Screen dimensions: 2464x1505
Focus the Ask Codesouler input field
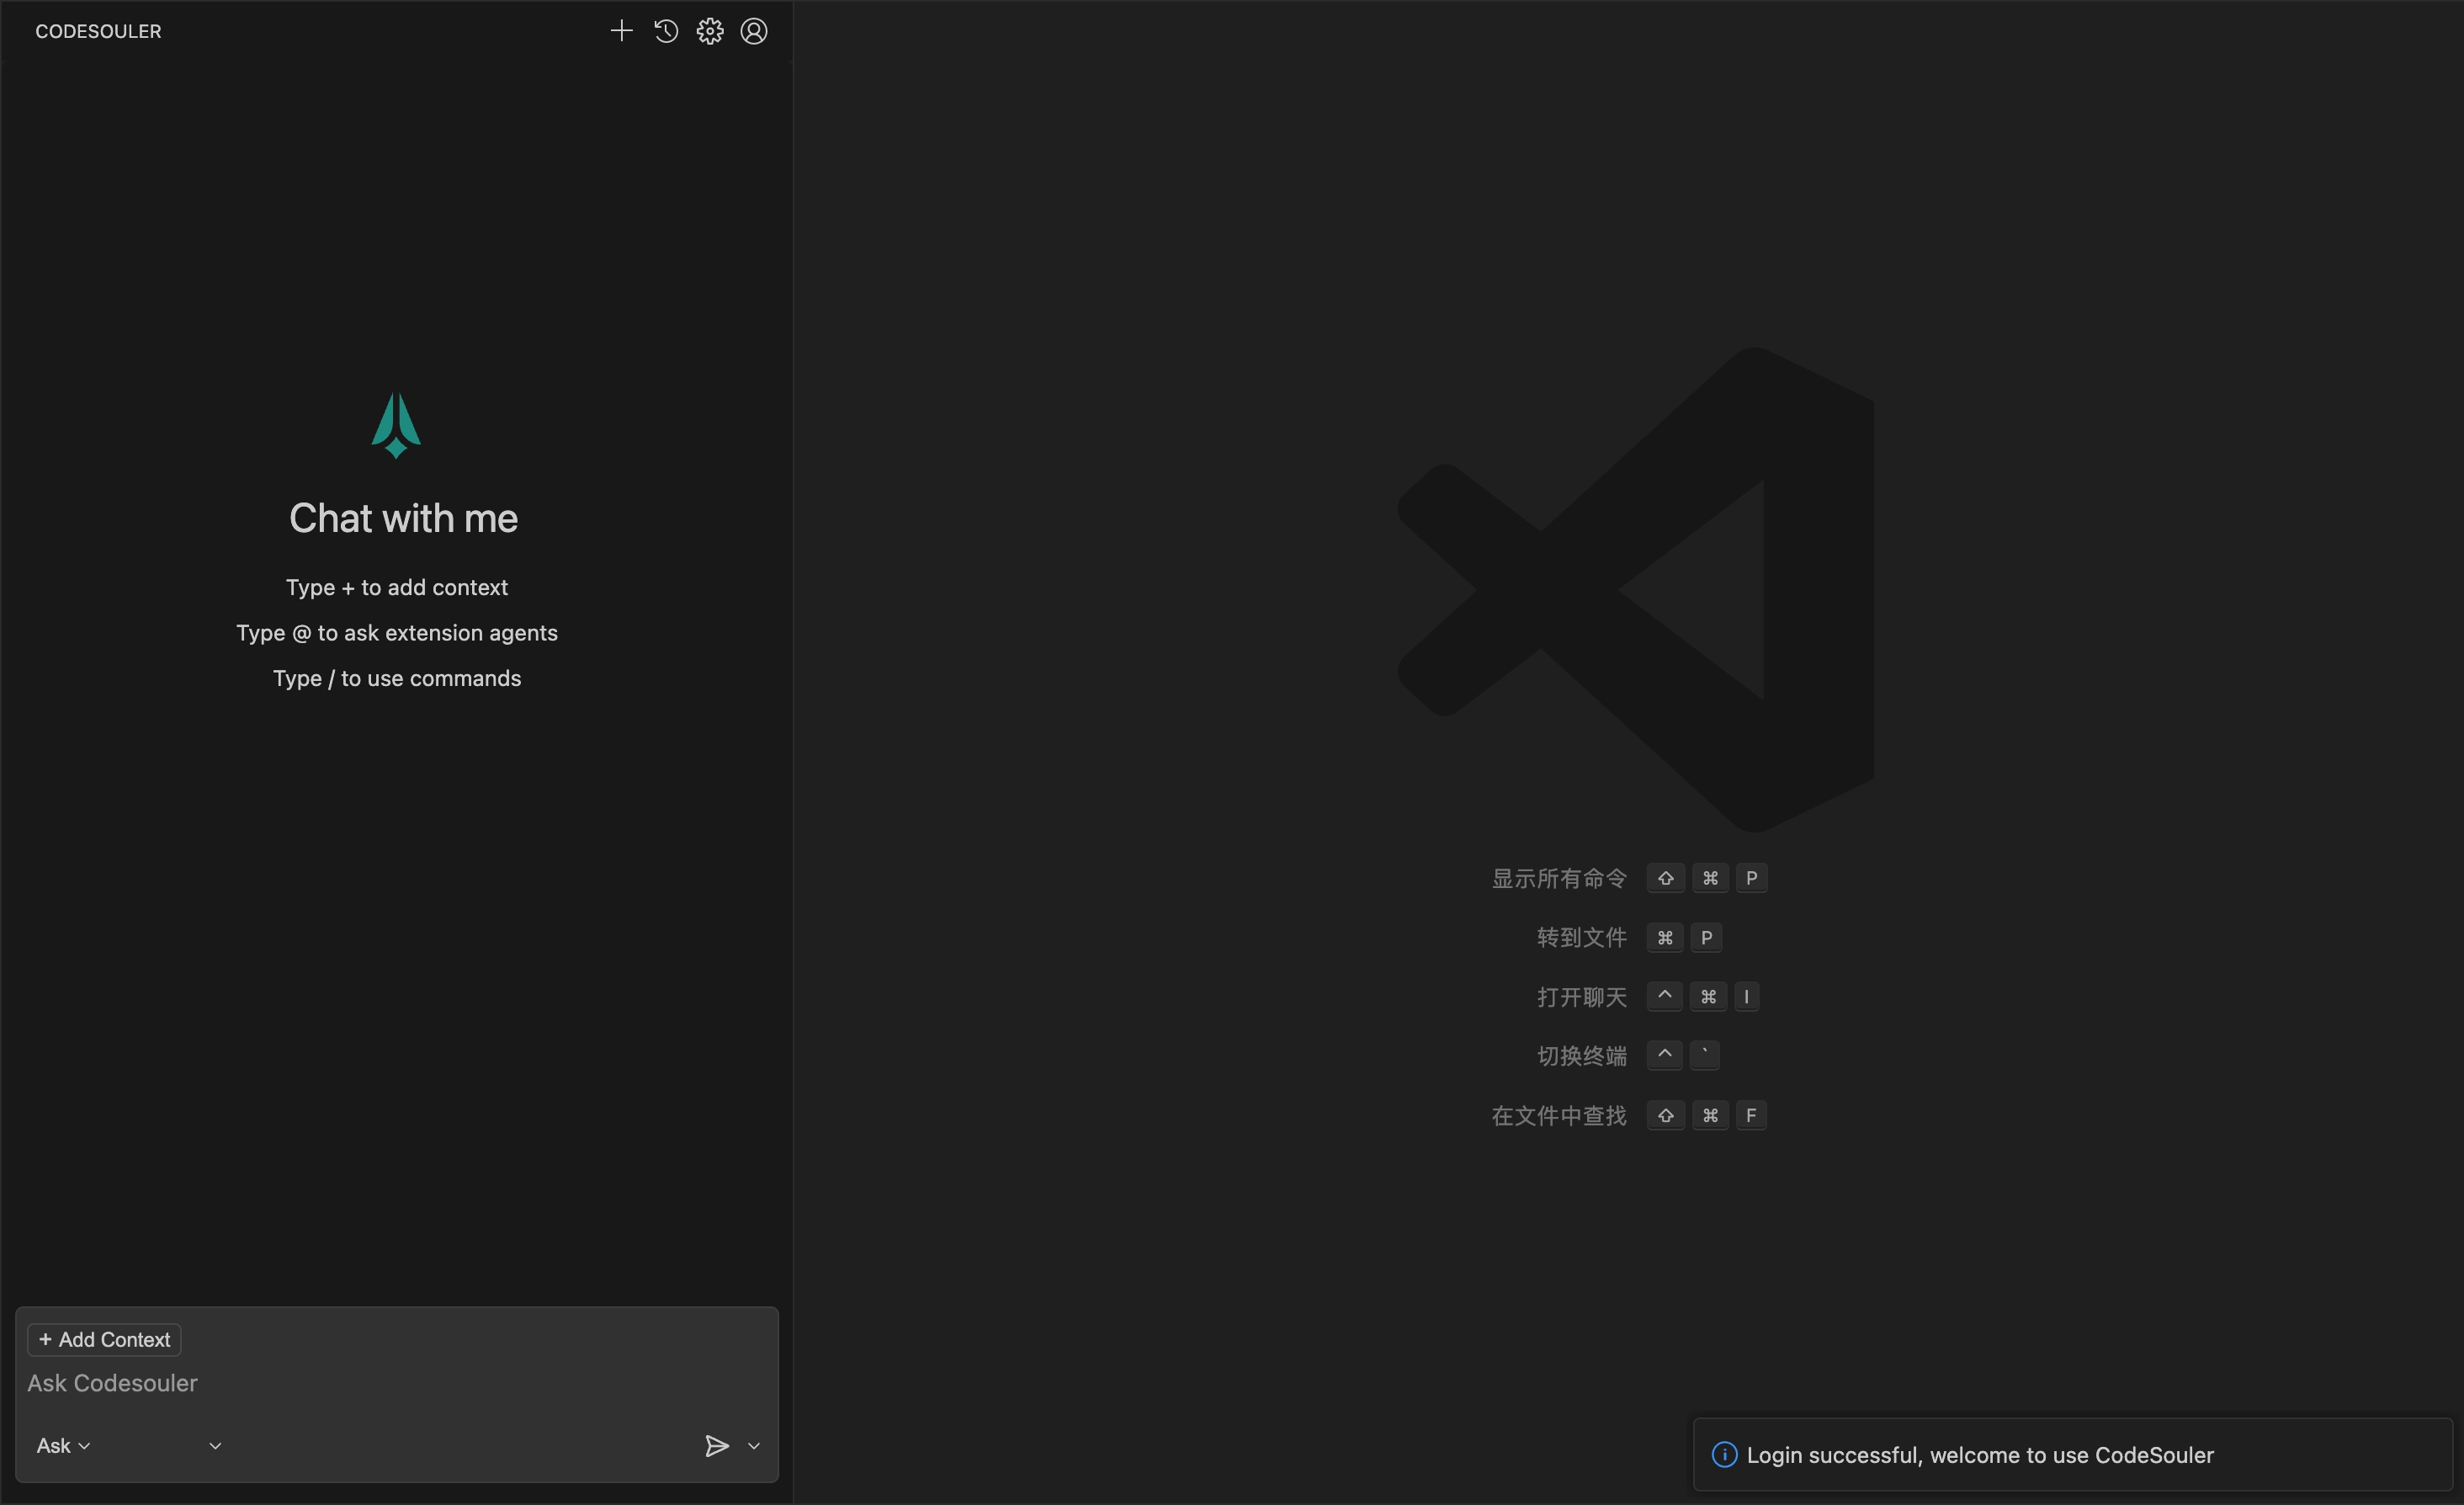(396, 1384)
